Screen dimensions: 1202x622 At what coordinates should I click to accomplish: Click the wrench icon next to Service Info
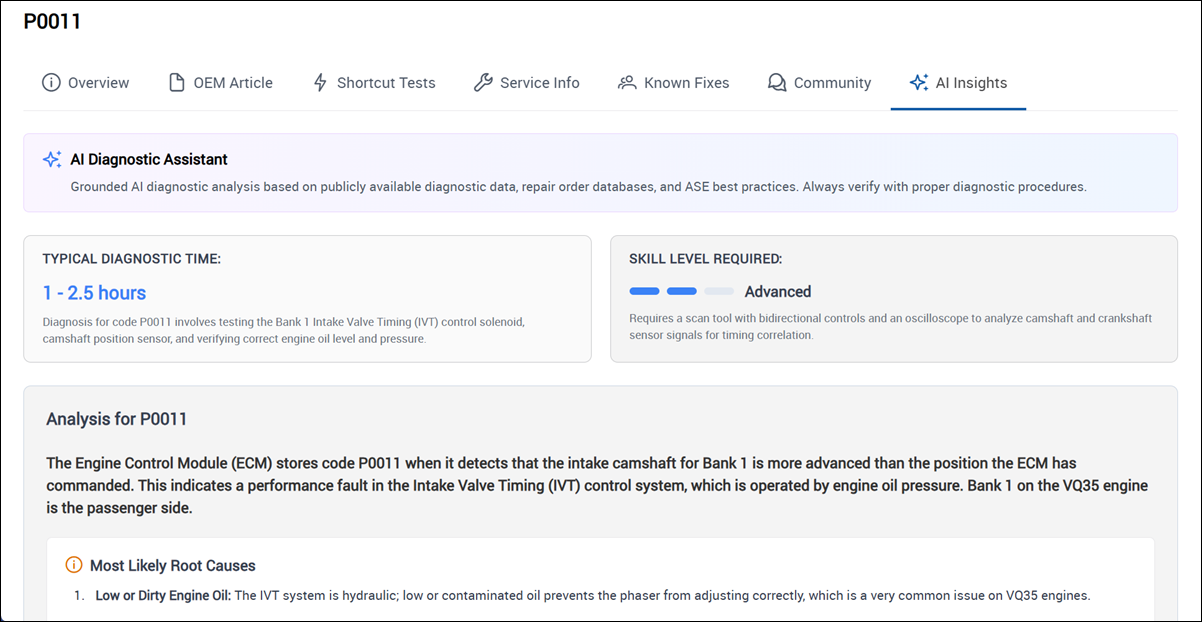click(x=483, y=83)
